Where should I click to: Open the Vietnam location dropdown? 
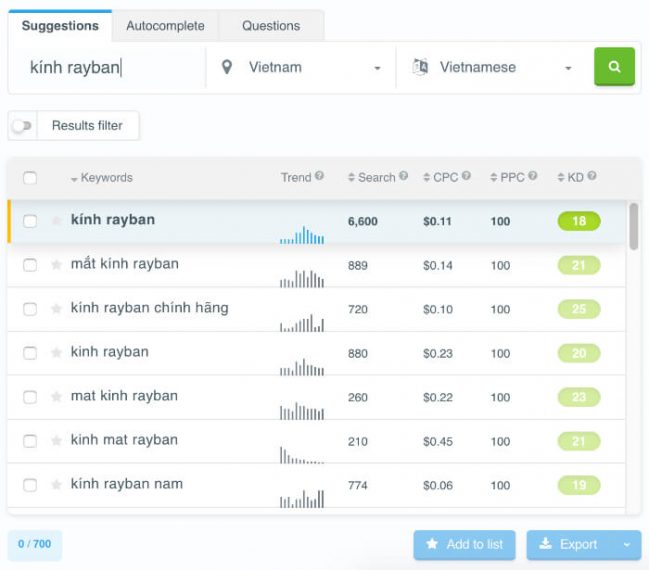point(301,67)
